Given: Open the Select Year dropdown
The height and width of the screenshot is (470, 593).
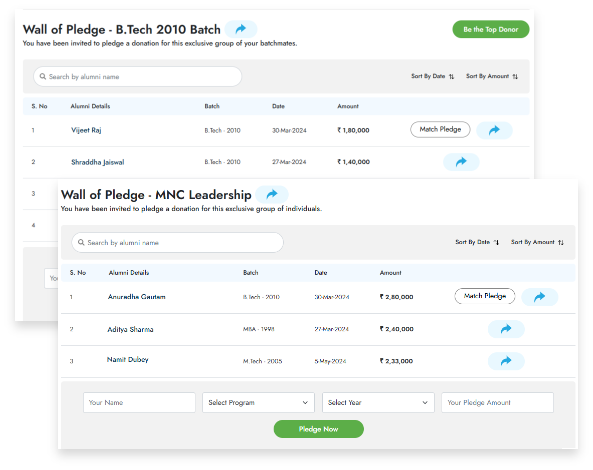Looking at the screenshot, I should [378, 402].
